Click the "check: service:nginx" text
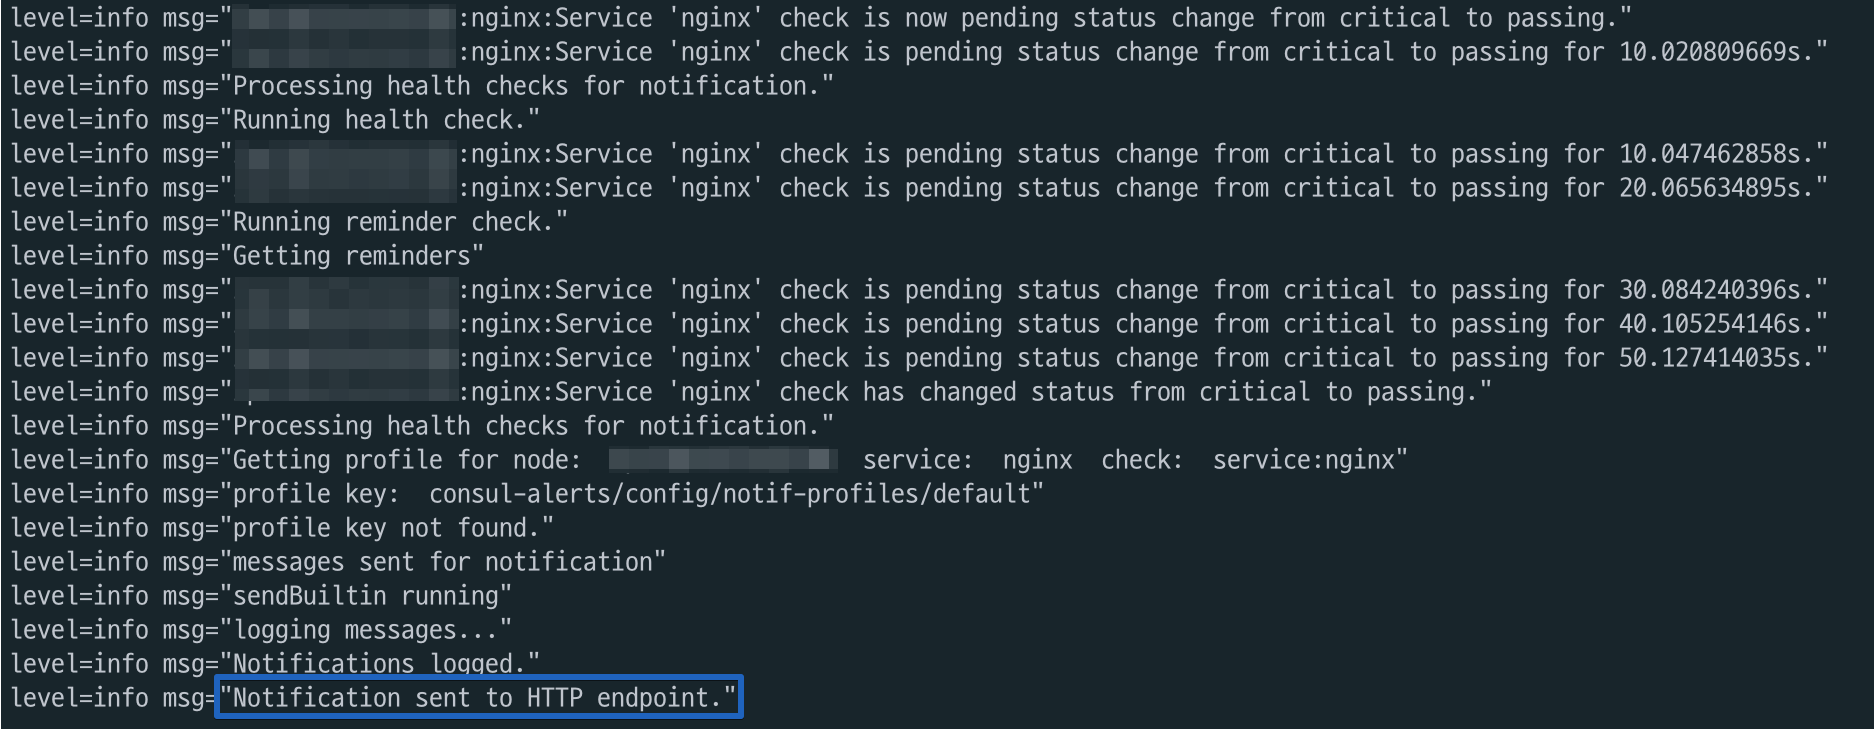The height and width of the screenshot is (730, 1874). (x=1253, y=460)
